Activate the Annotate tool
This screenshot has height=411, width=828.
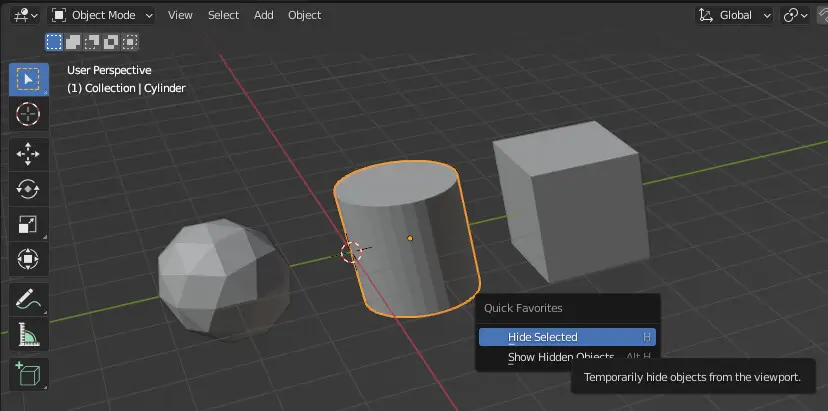tap(29, 299)
